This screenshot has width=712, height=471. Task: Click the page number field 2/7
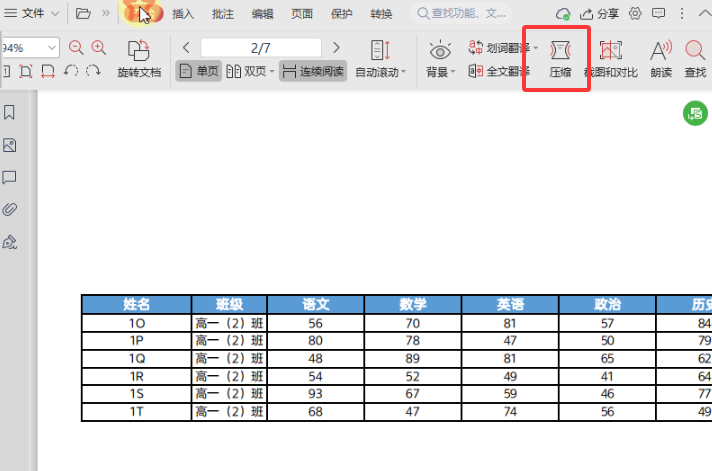coord(261,48)
